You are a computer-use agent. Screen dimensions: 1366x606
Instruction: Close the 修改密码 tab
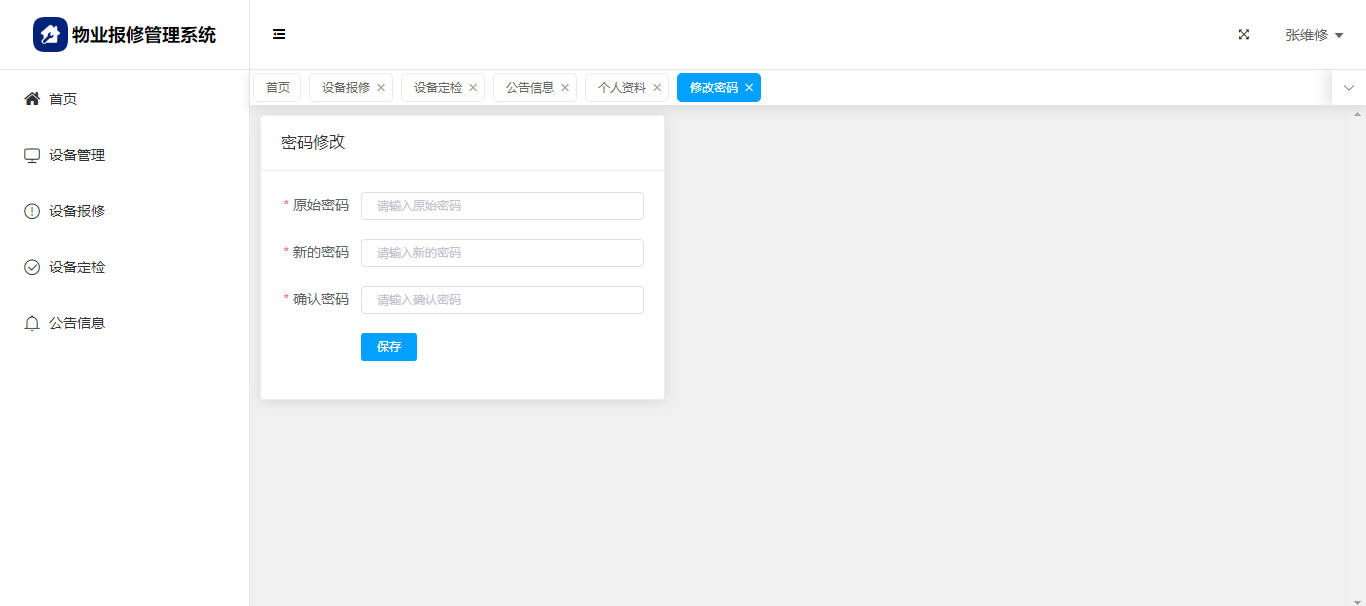(749, 88)
